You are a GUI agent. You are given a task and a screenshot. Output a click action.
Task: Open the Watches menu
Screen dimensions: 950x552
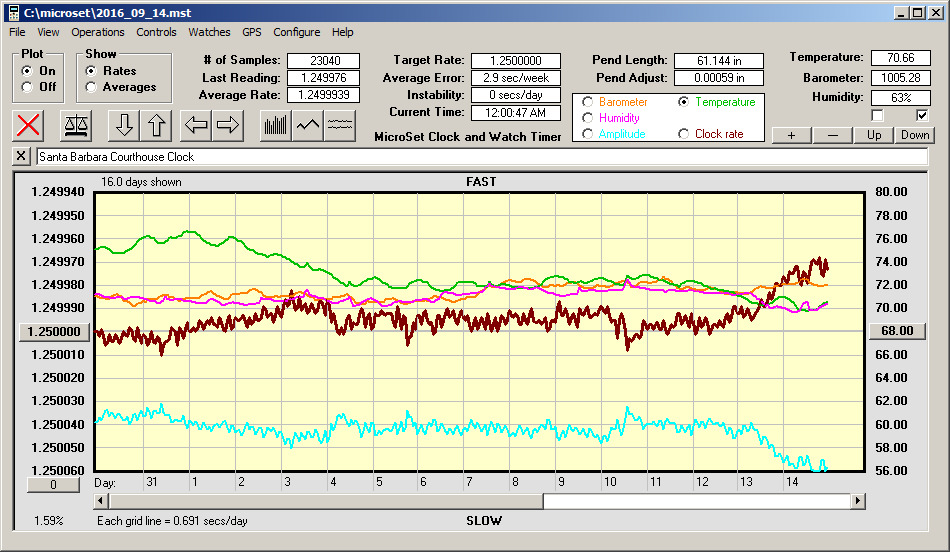[x=209, y=32]
